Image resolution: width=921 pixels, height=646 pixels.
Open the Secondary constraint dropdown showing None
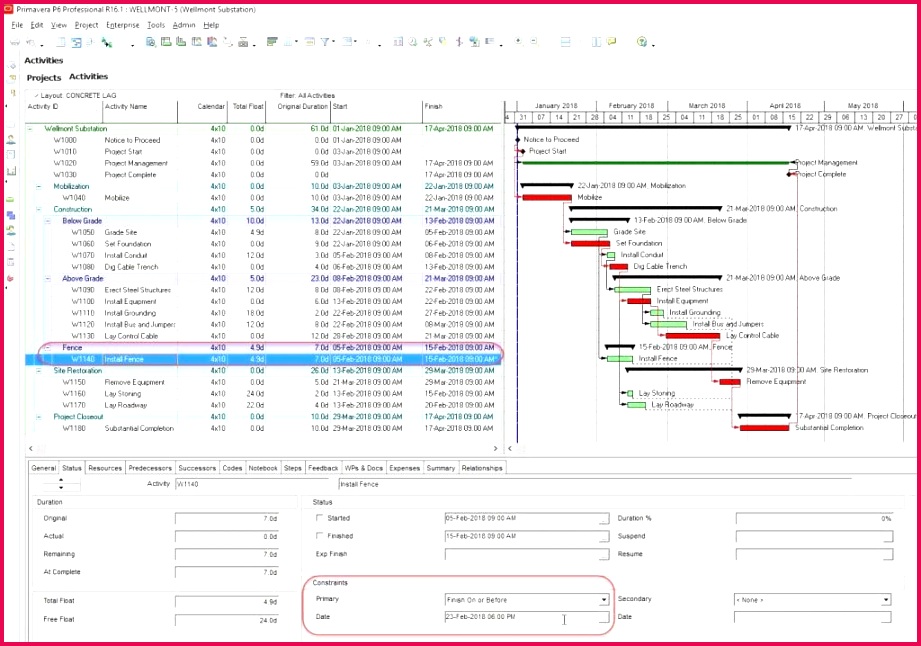click(x=886, y=599)
